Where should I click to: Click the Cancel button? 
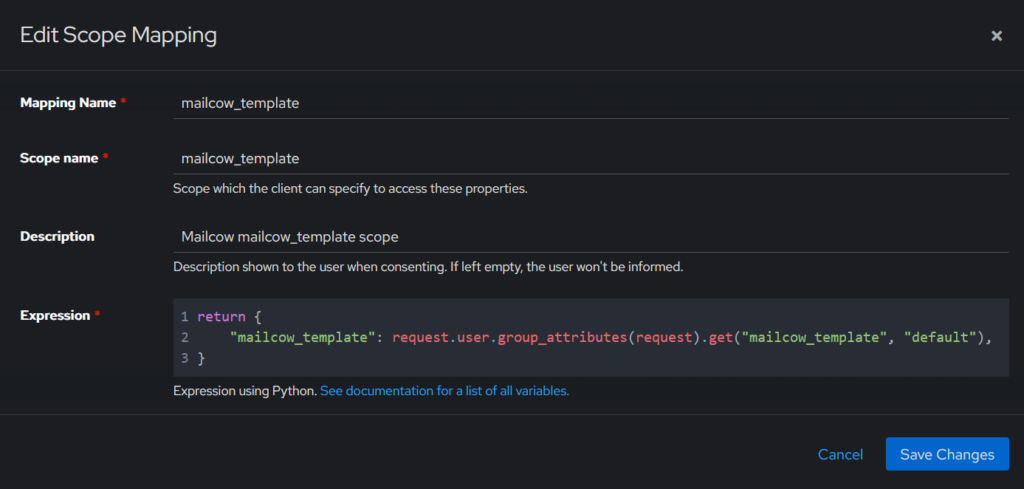coord(840,454)
